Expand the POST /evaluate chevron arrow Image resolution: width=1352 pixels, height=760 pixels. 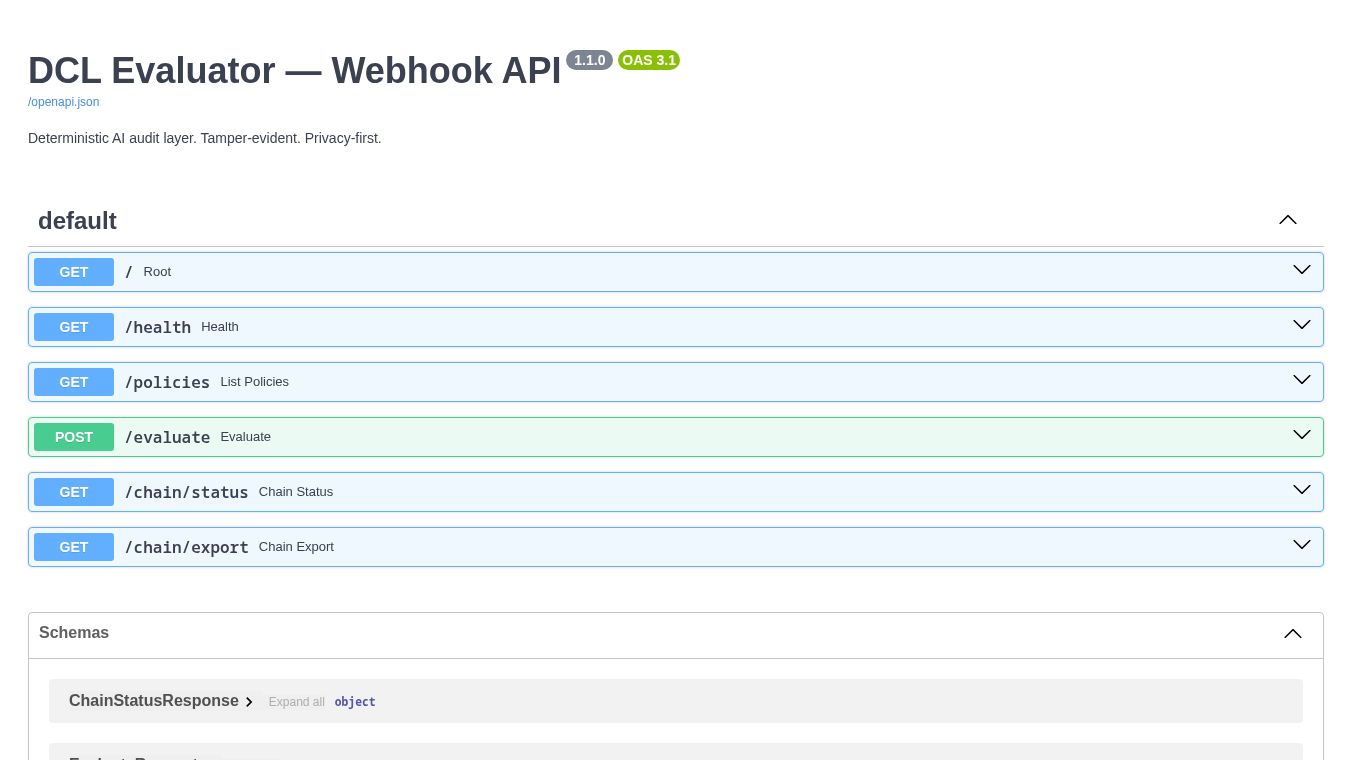click(1301, 436)
